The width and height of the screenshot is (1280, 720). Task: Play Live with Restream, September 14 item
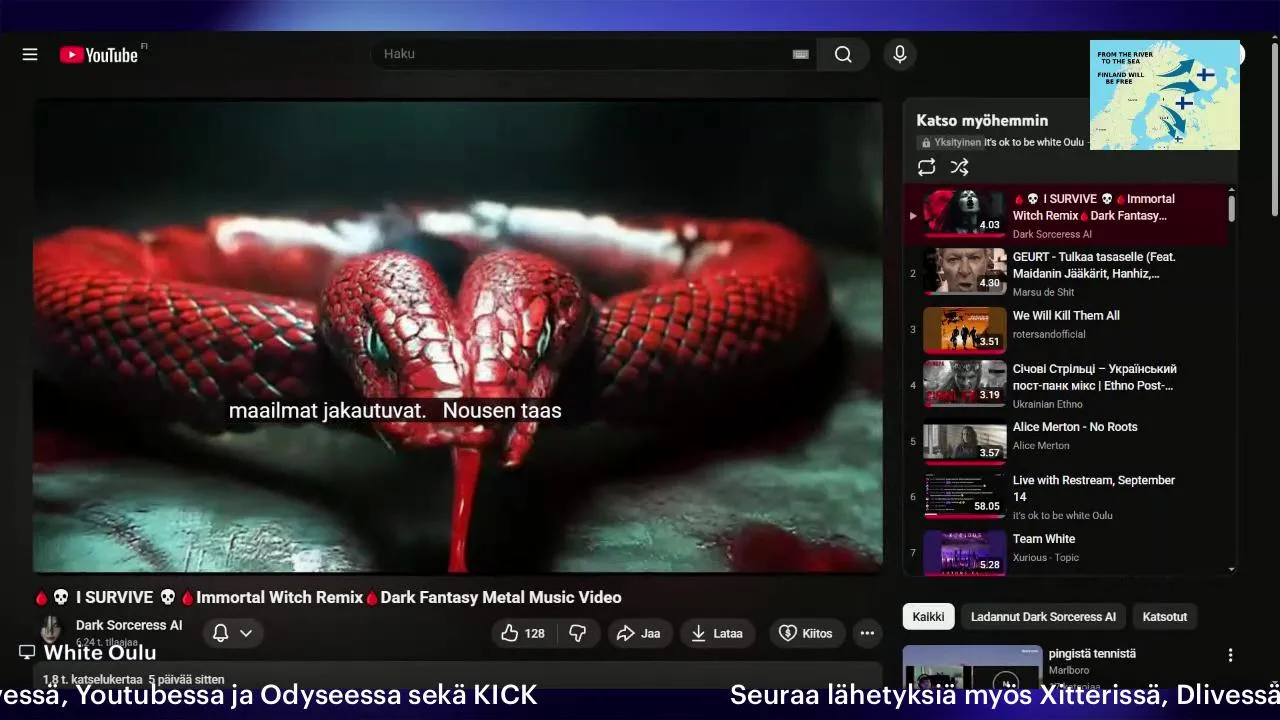[x=1064, y=497]
